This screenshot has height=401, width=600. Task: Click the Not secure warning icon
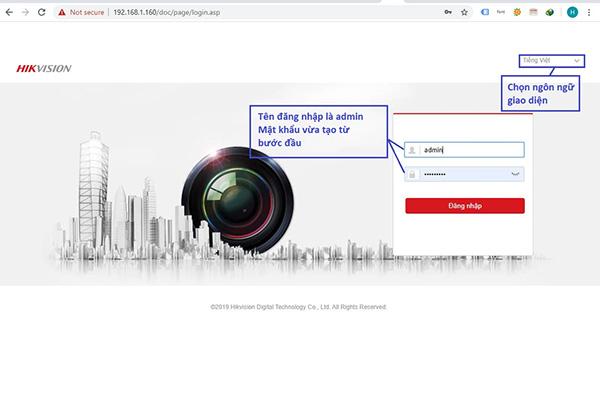[x=62, y=12]
